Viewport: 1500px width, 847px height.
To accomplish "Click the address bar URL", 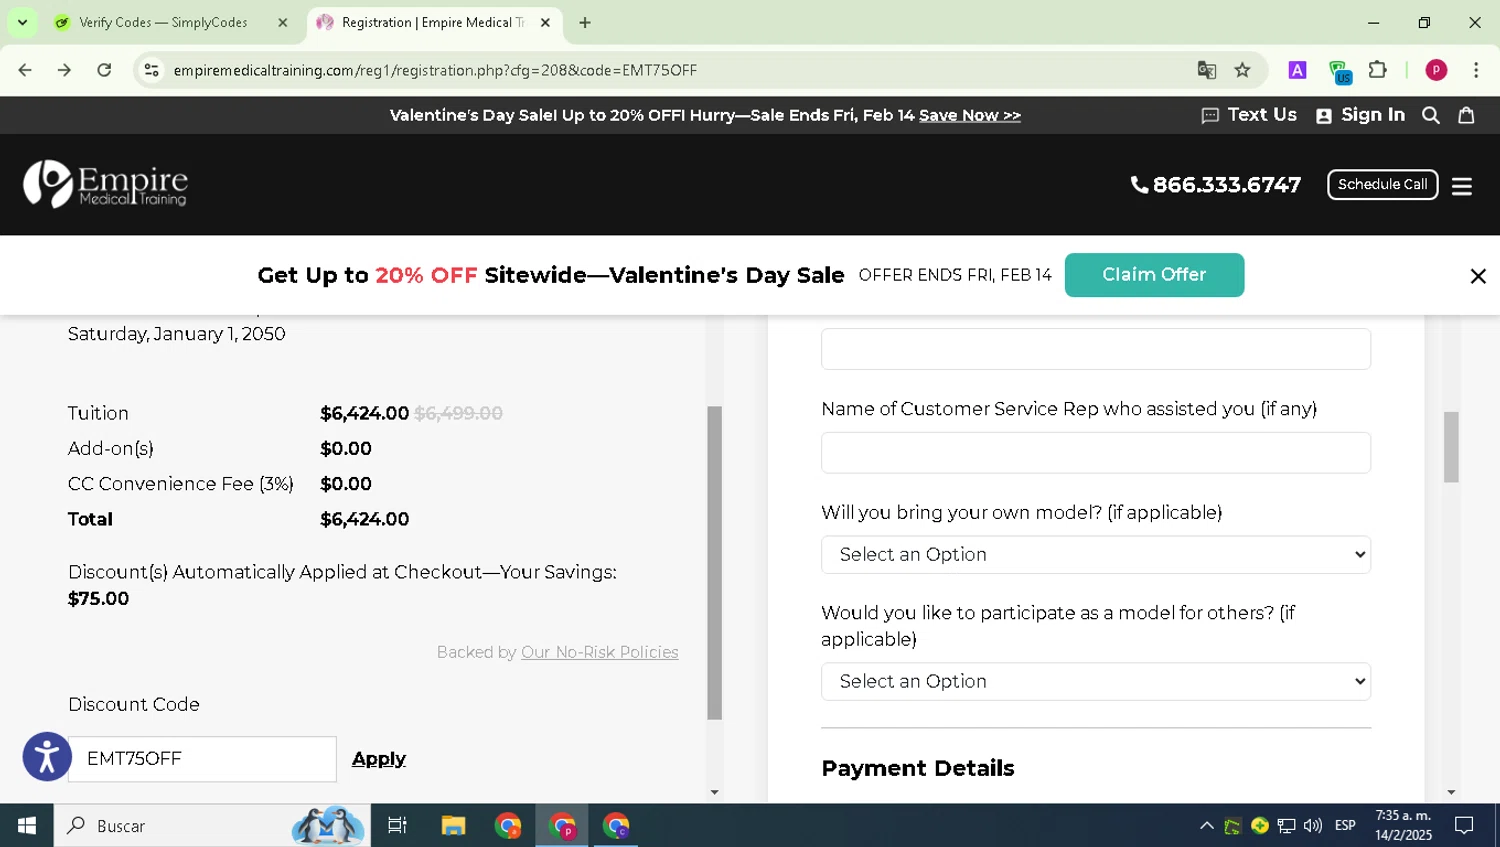I will (x=435, y=70).
